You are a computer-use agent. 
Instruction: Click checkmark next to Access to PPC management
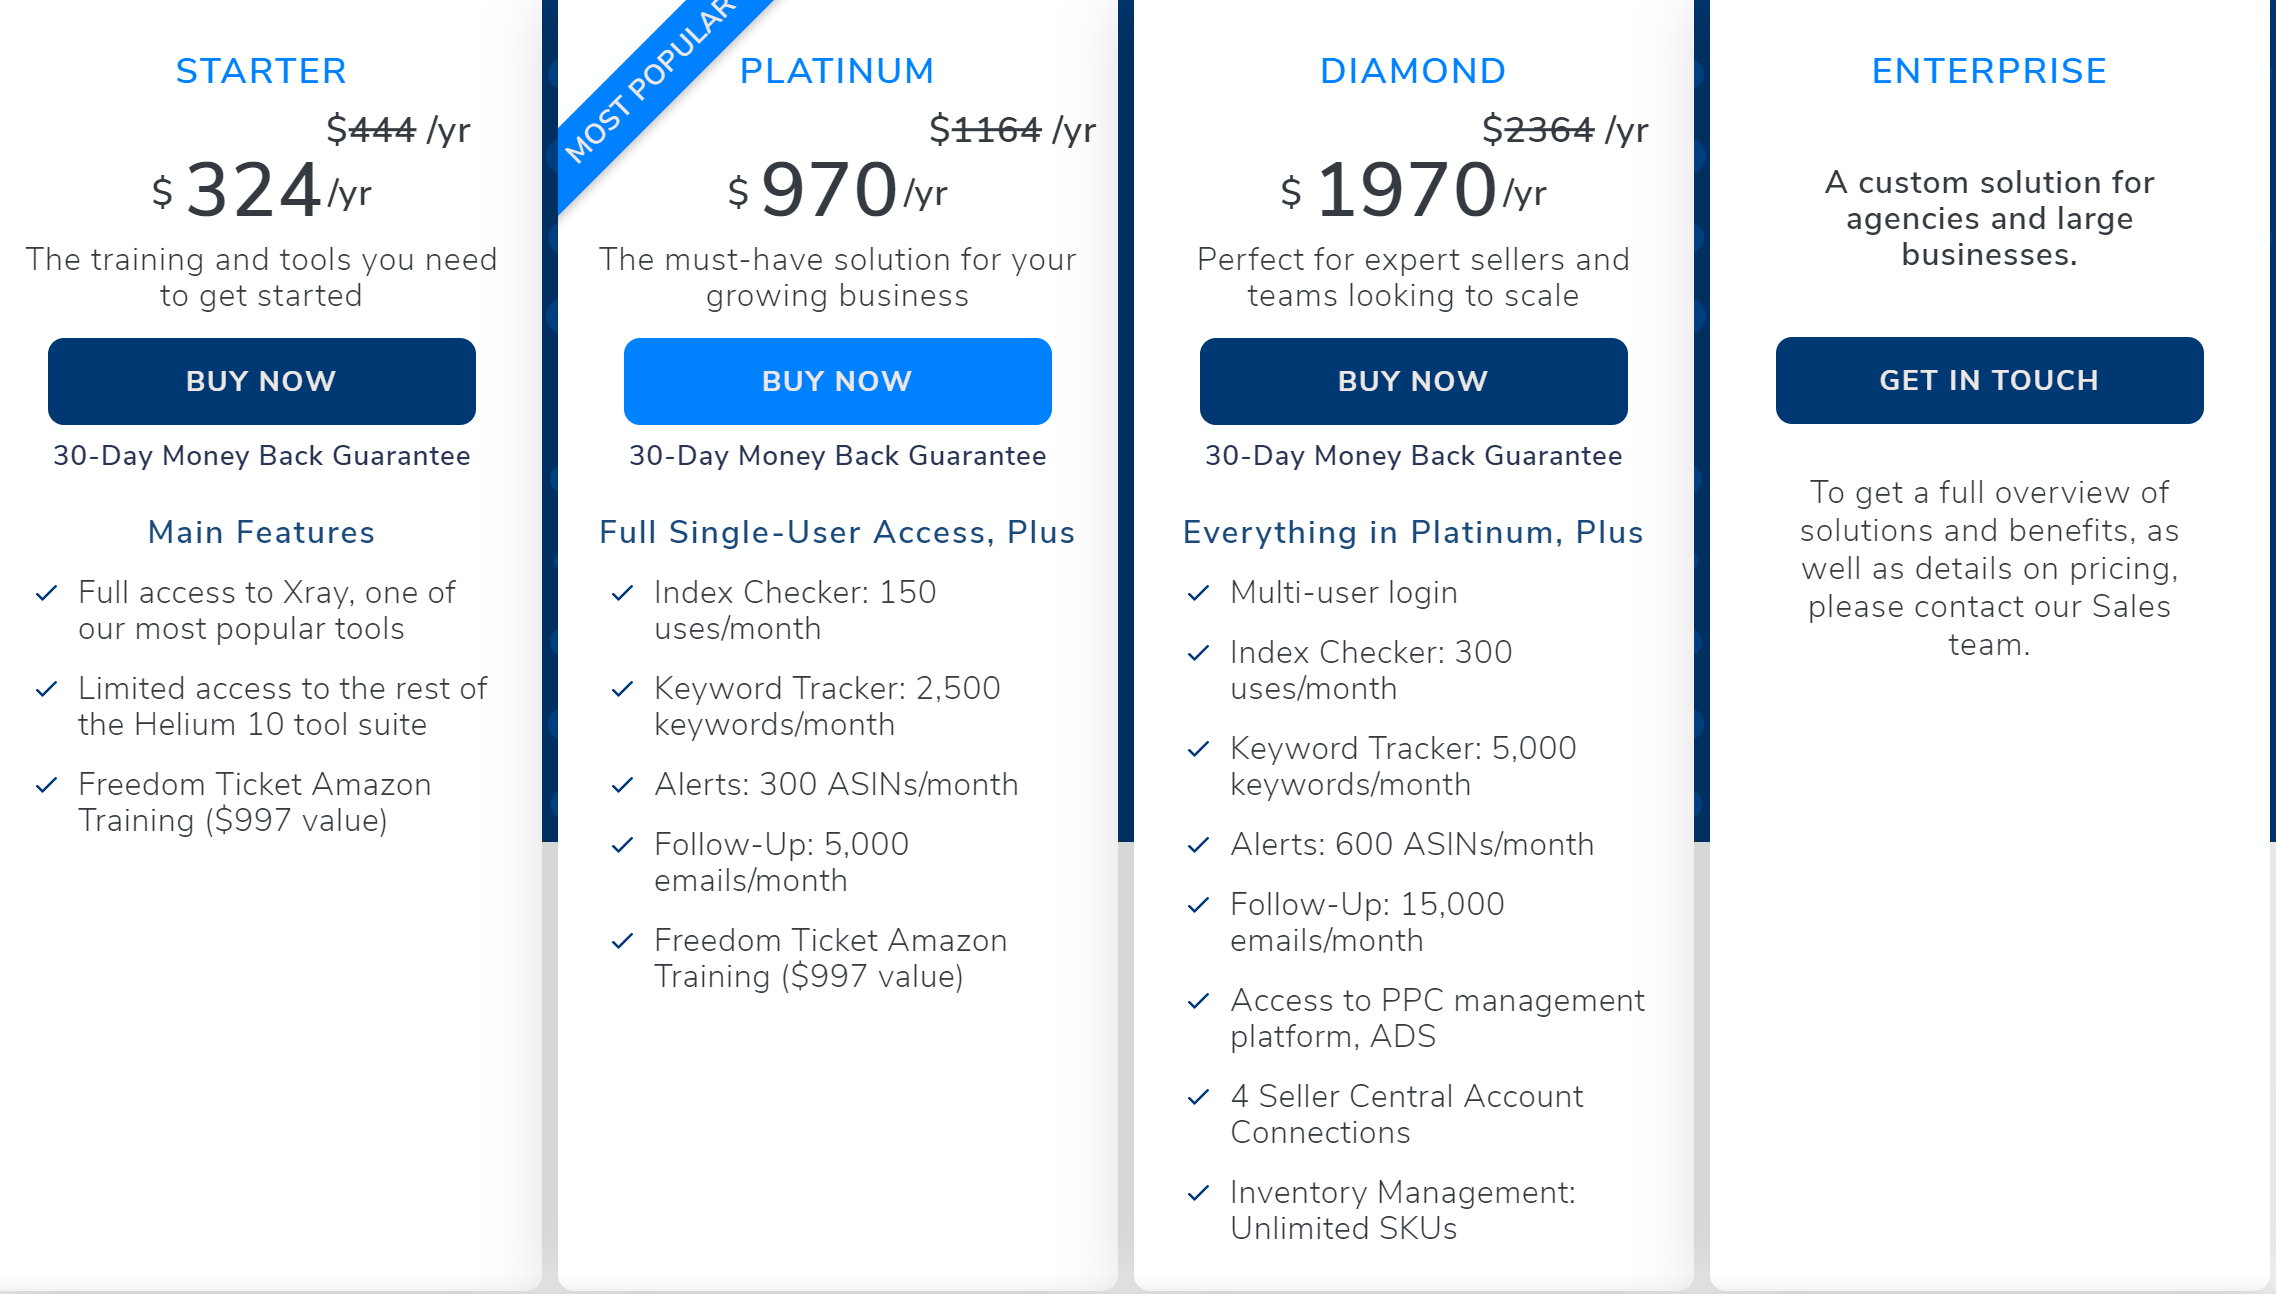(1198, 1001)
